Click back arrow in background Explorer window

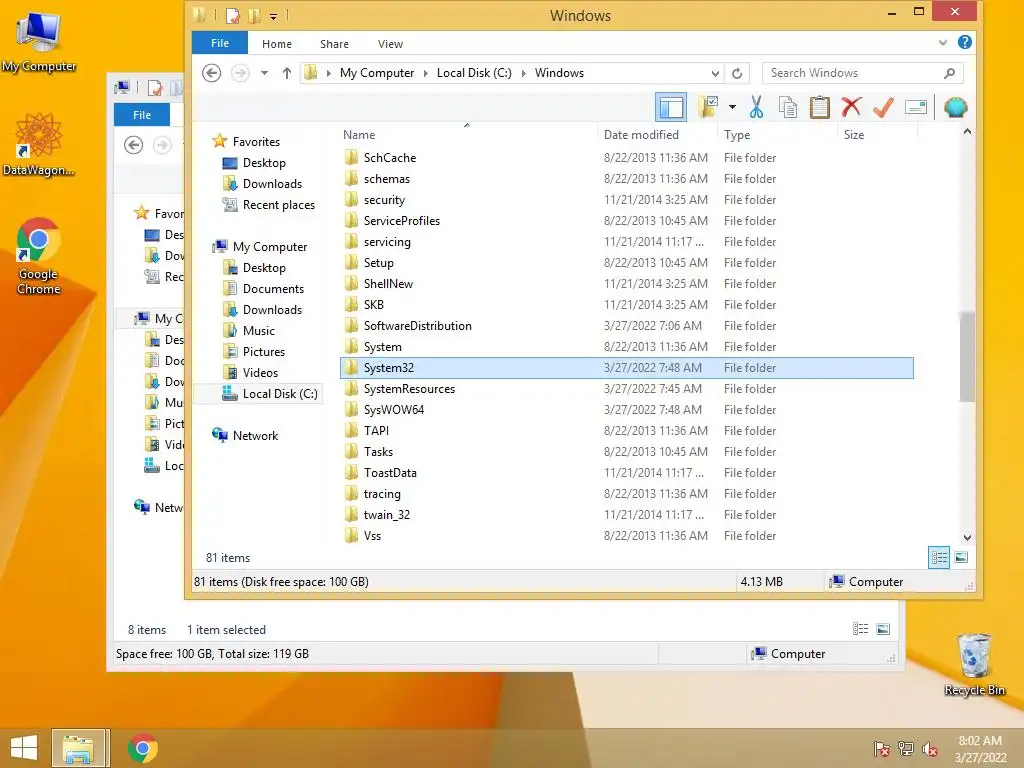pos(133,145)
